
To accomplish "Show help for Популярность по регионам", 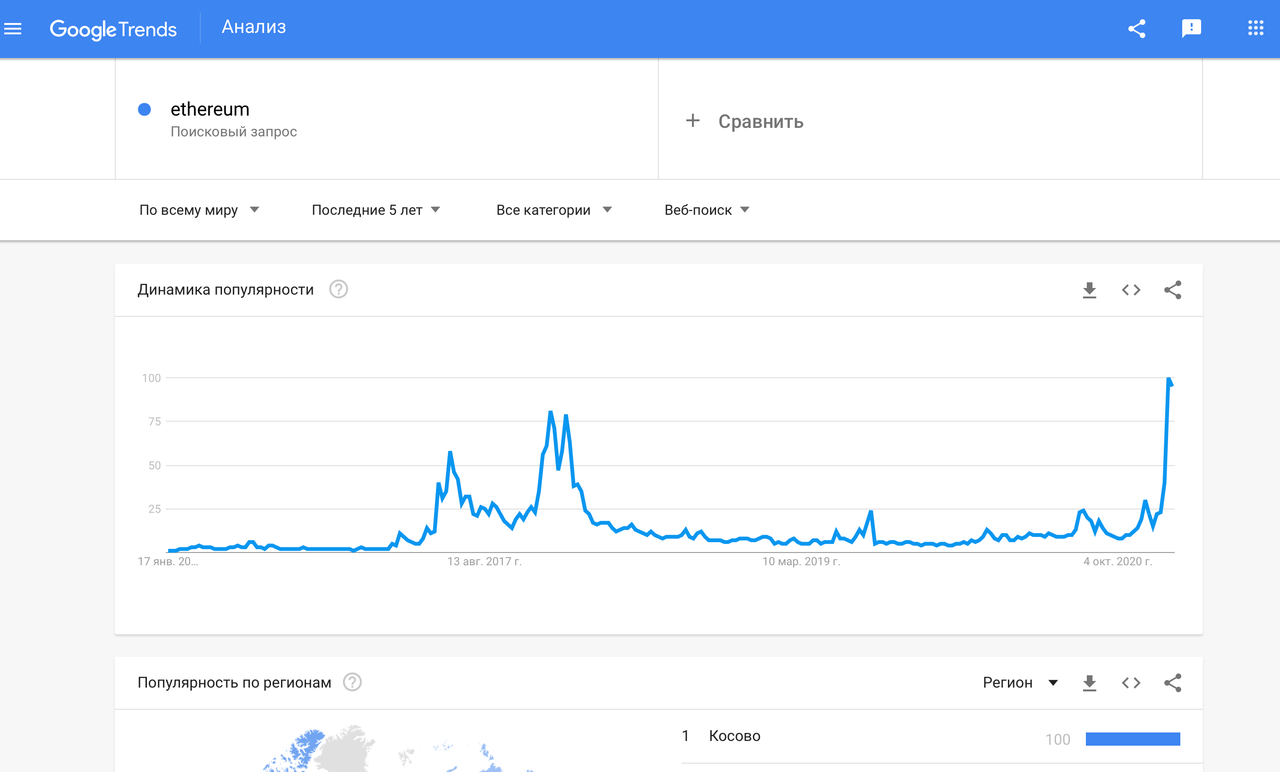I will [x=352, y=683].
